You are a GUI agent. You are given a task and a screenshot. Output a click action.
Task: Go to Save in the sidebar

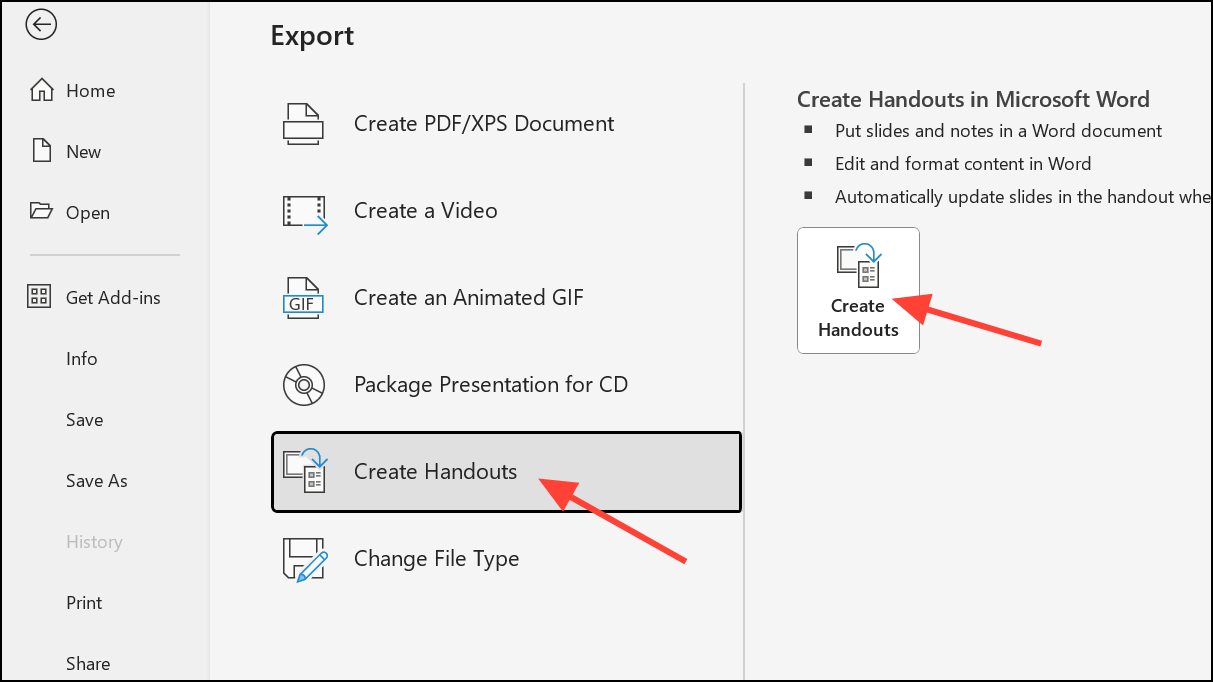pyautogui.click(x=85, y=420)
